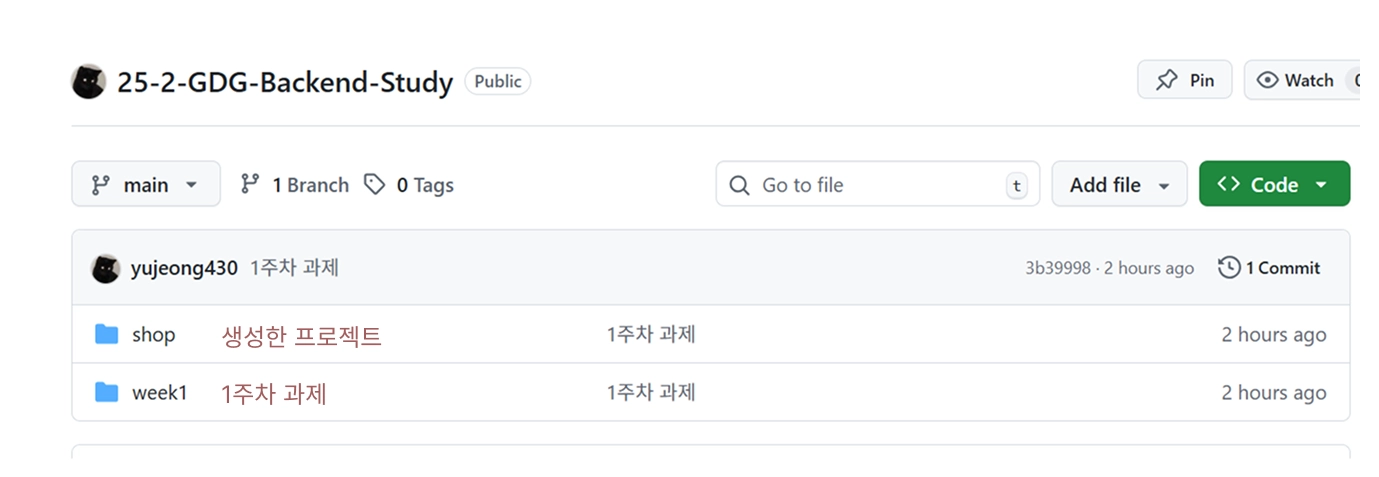Open the week1 folder
This screenshot has height=477, width=1379.
pos(159,393)
